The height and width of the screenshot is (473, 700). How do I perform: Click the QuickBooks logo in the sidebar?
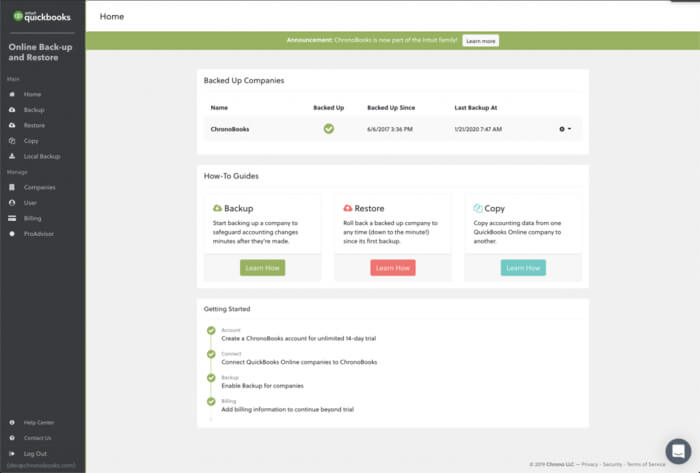coord(42,17)
